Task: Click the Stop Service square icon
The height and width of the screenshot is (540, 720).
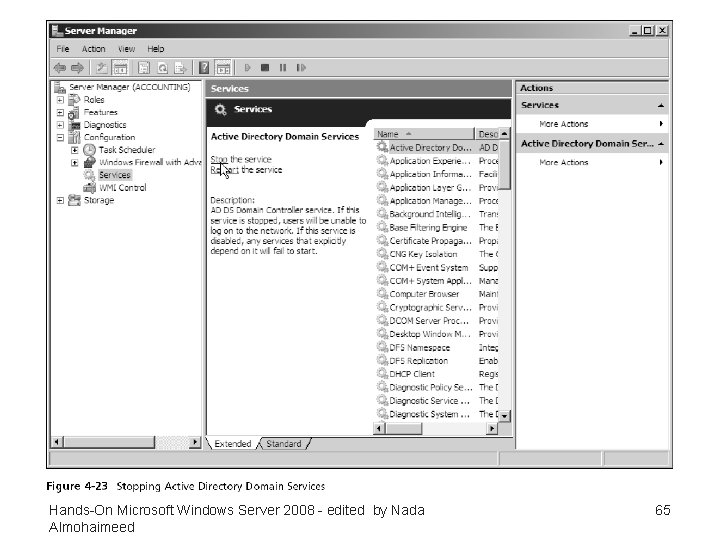Action: click(x=265, y=68)
